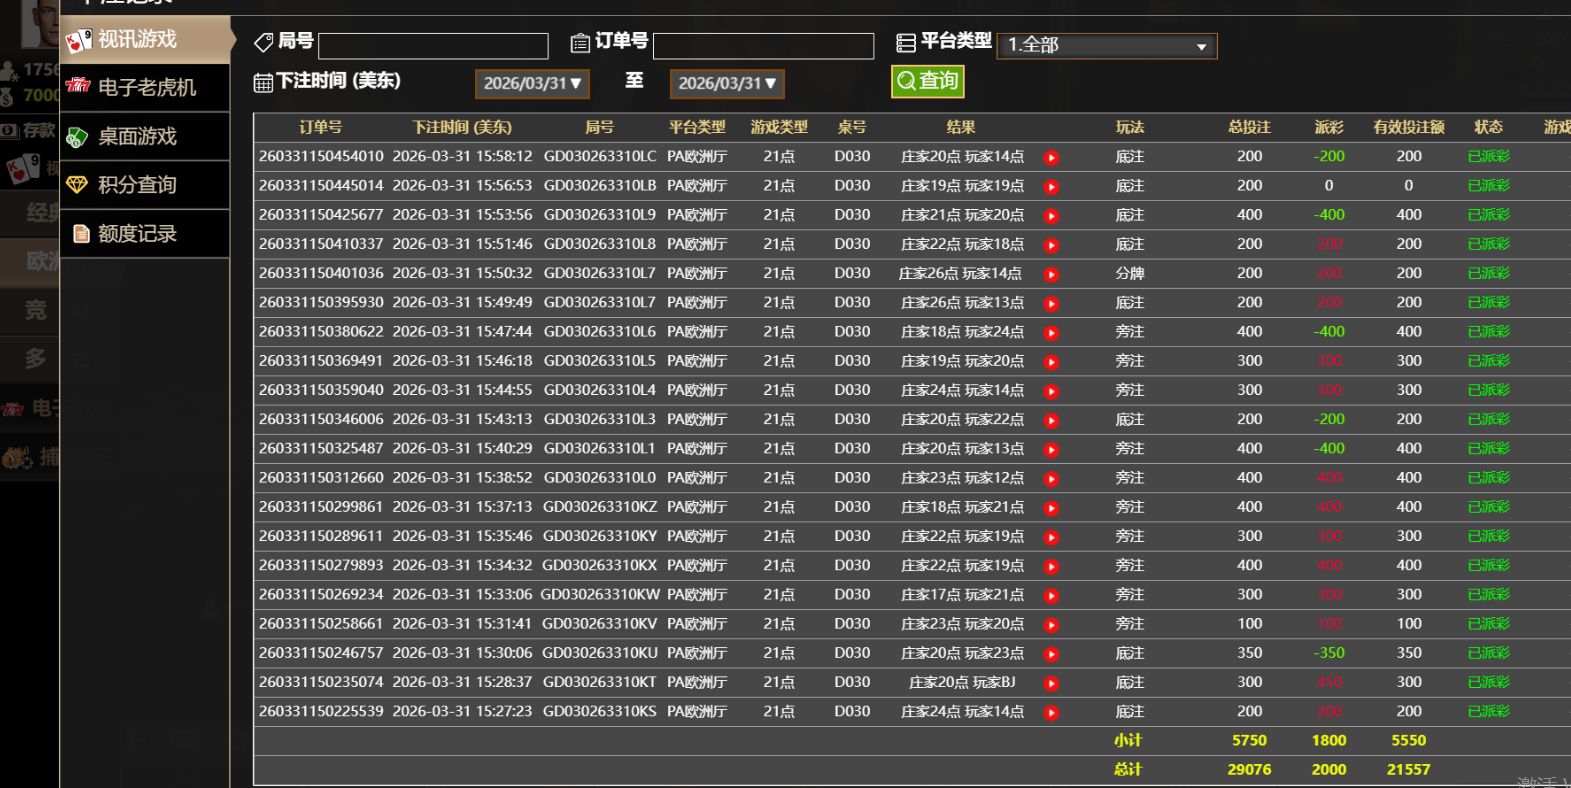Viewport: 1571px width, 788px height.
Task: Click replay icon for order 260331150225539
Action: (x=1051, y=713)
